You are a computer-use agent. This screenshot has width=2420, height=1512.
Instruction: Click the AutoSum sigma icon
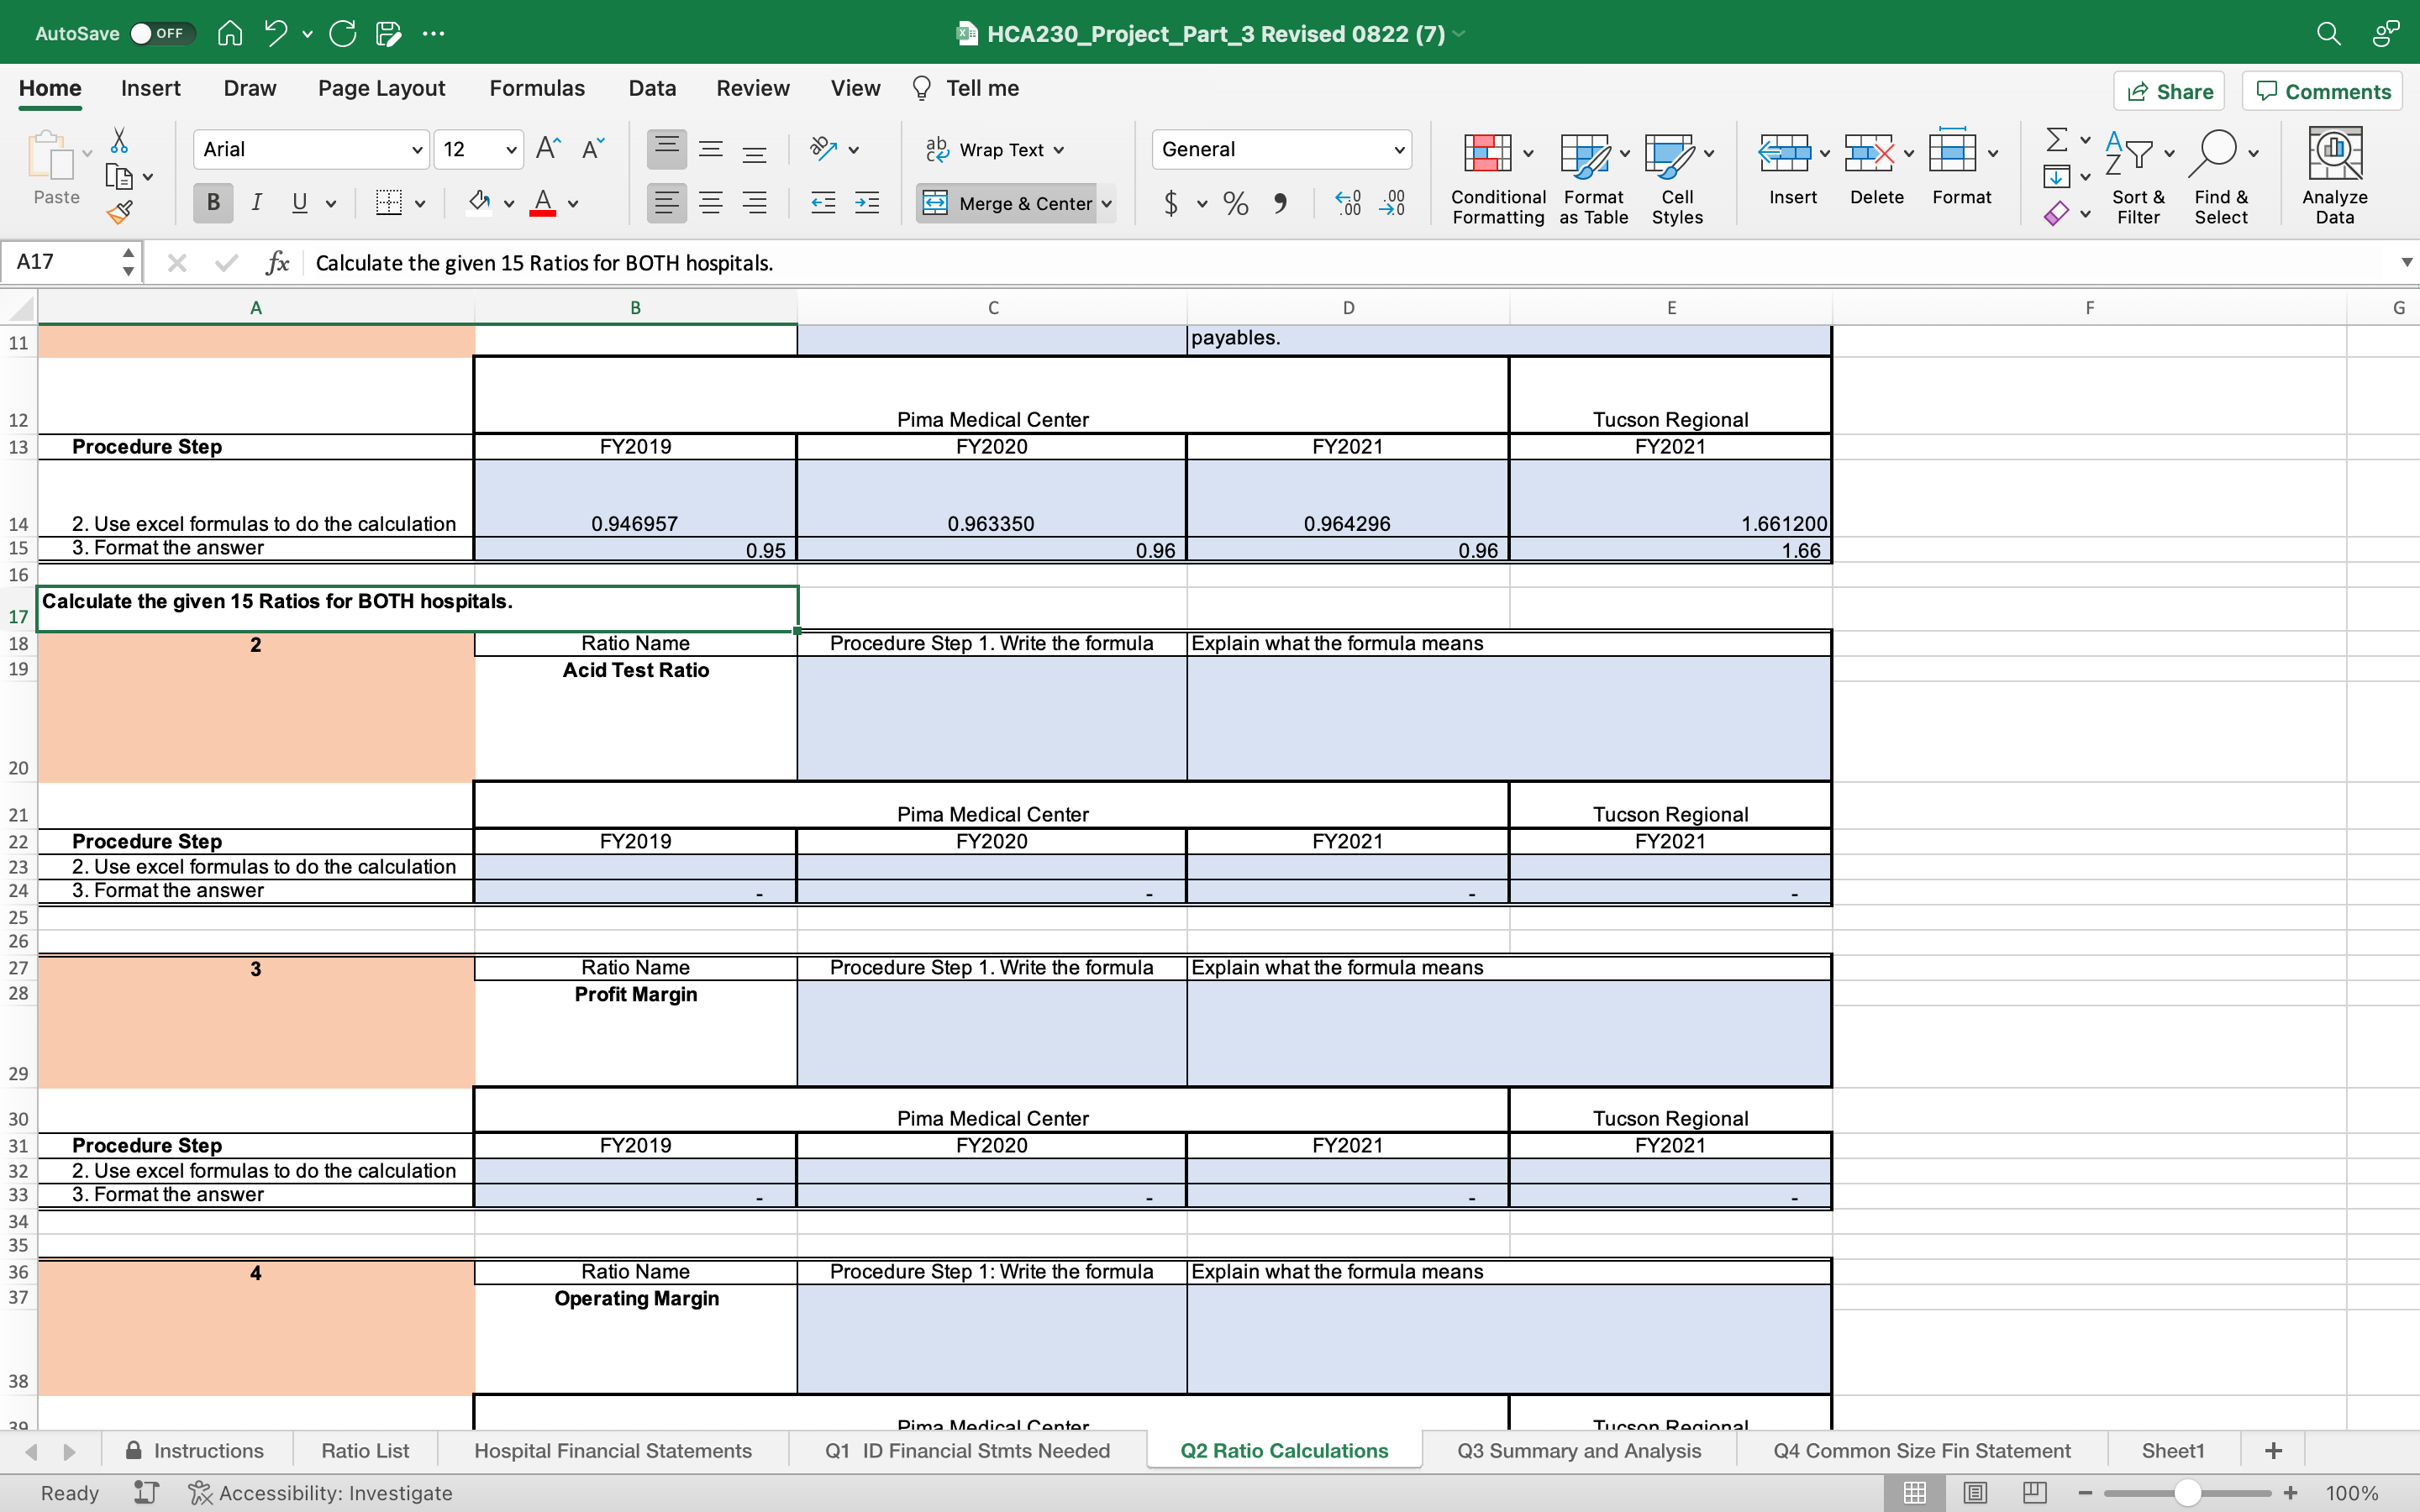[x=2056, y=139]
